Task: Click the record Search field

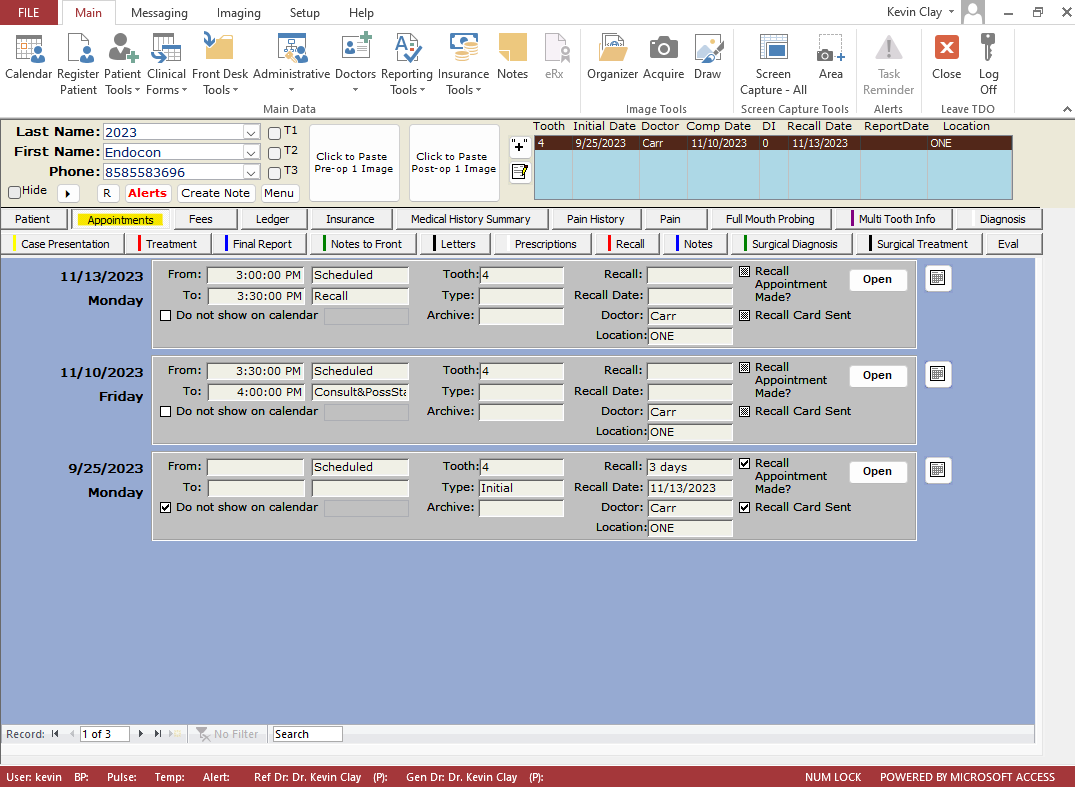Action: tap(307, 734)
